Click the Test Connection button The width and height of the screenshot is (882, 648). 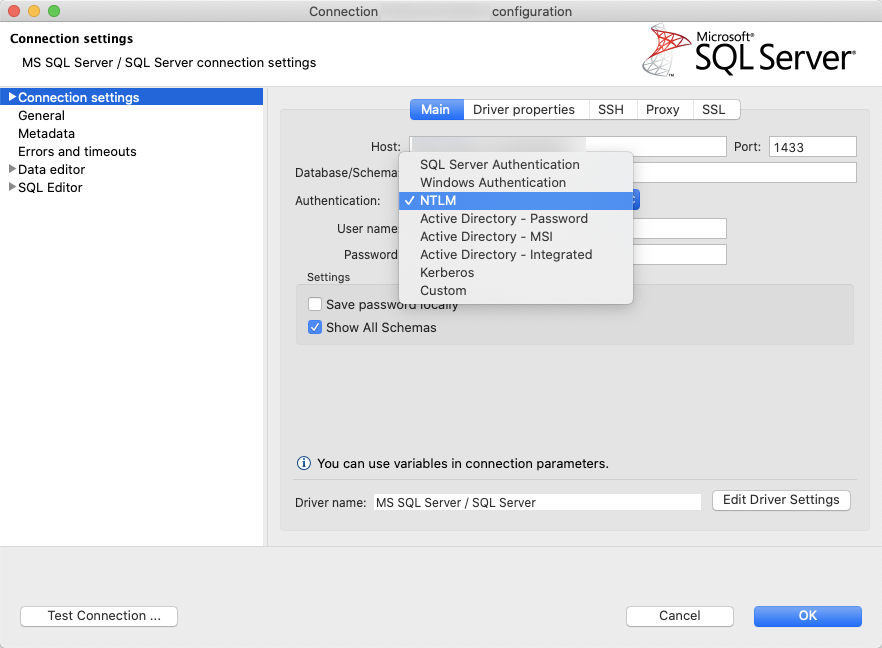coord(98,616)
